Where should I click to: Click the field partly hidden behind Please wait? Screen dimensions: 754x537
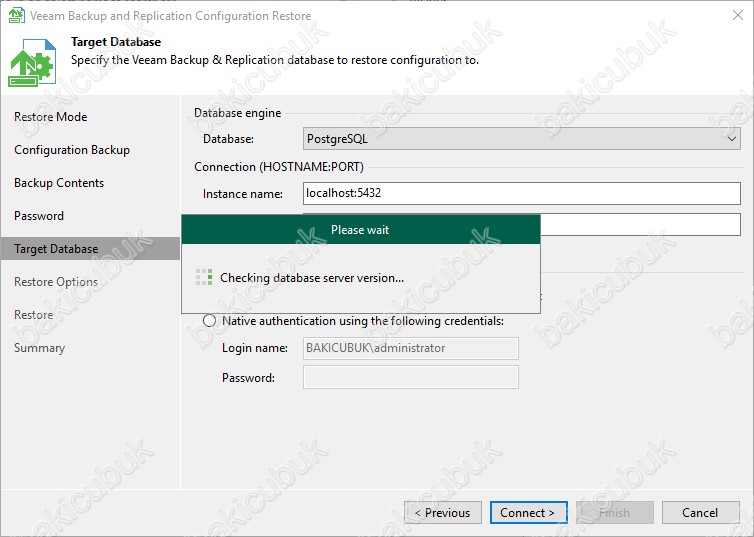[641, 225]
